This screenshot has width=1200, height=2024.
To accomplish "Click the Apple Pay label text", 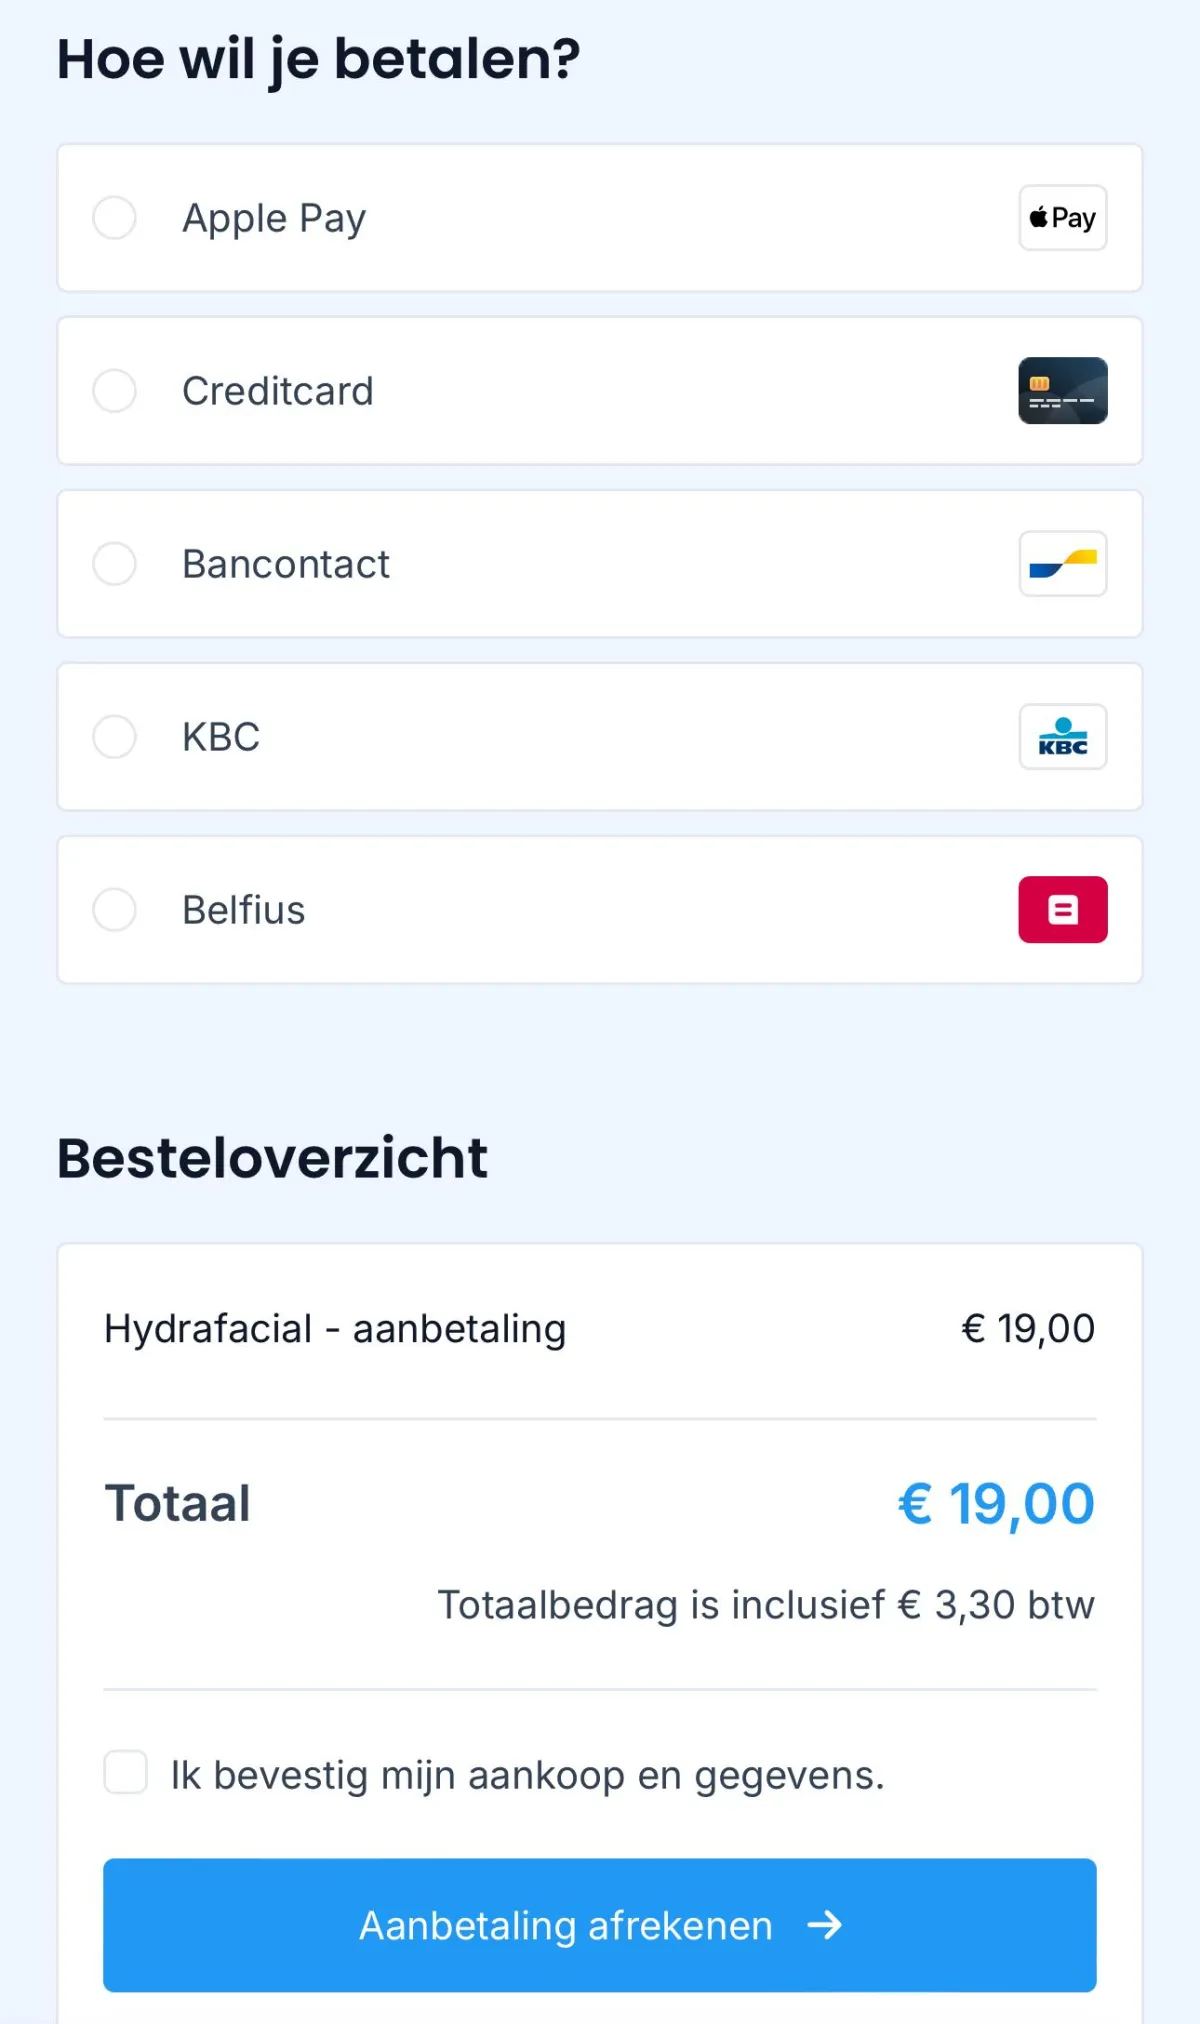I will [274, 218].
